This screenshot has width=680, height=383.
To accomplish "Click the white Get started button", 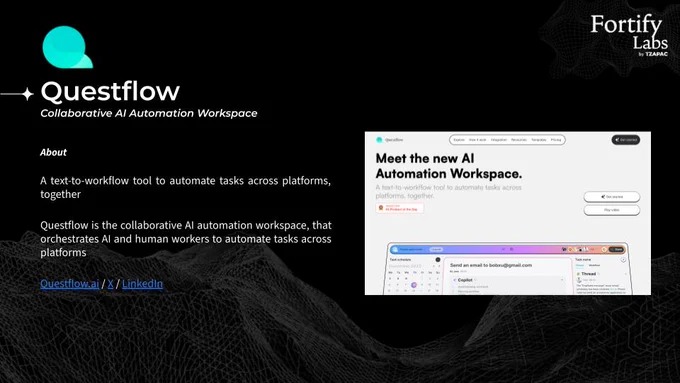I will click(x=611, y=197).
